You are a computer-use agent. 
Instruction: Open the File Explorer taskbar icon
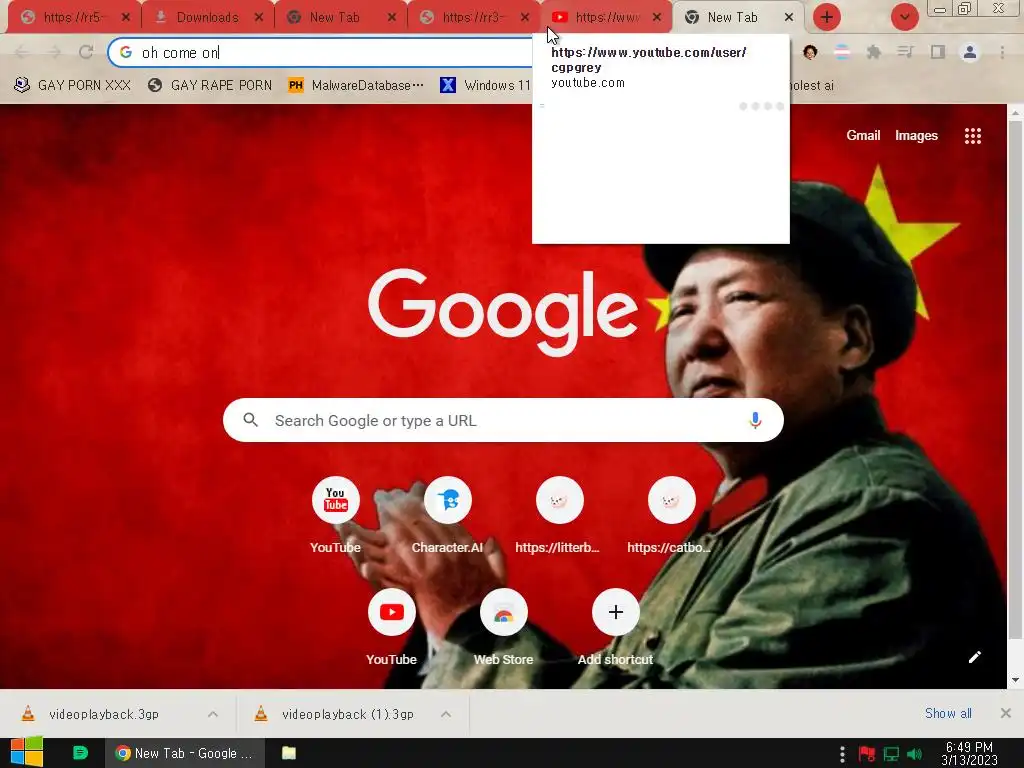[x=289, y=753]
